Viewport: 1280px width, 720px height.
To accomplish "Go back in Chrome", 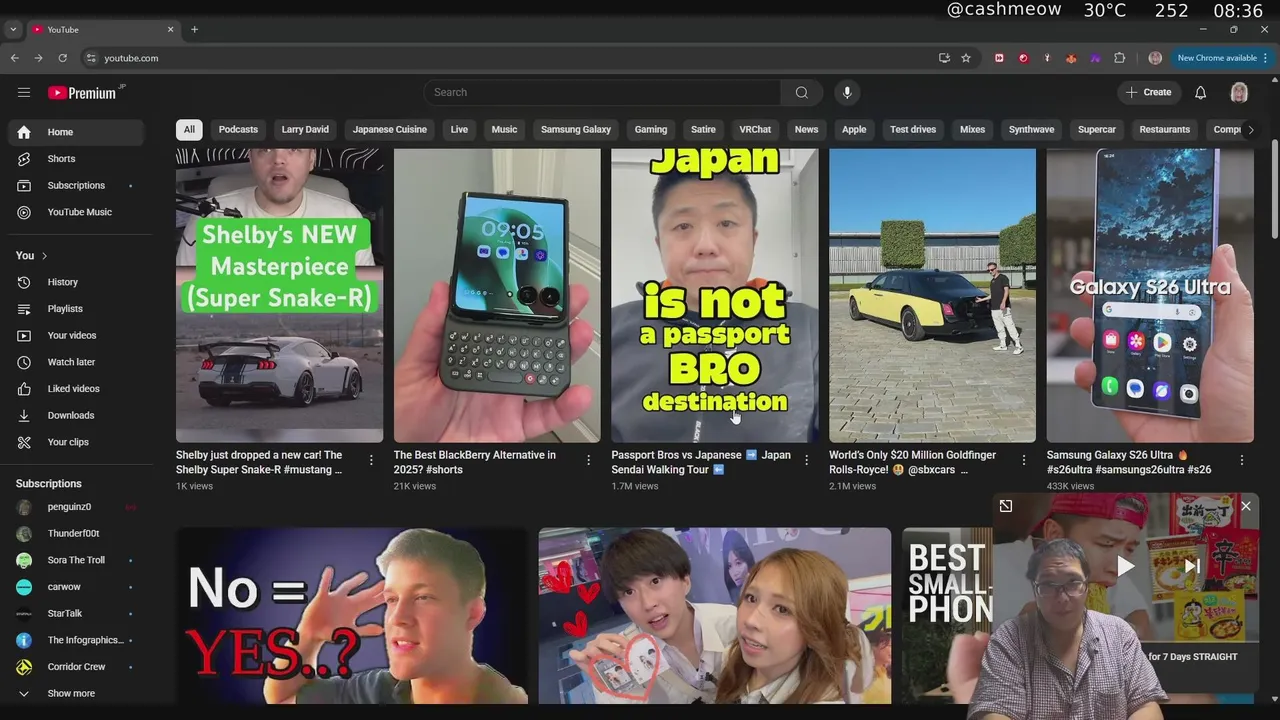I will (x=15, y=58).
